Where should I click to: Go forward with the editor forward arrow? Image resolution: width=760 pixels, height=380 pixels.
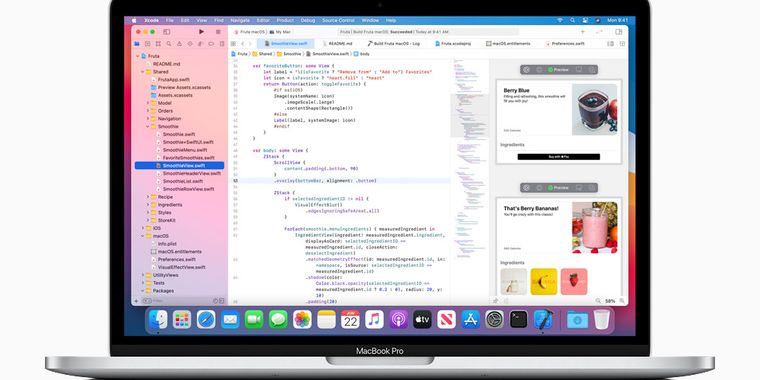(x=251, y=44)
